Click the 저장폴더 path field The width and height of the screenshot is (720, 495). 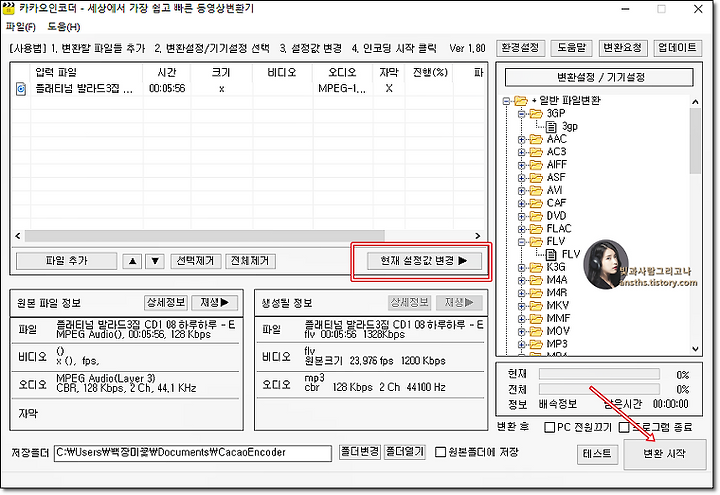pyautogui.click(x=193, y=453)
